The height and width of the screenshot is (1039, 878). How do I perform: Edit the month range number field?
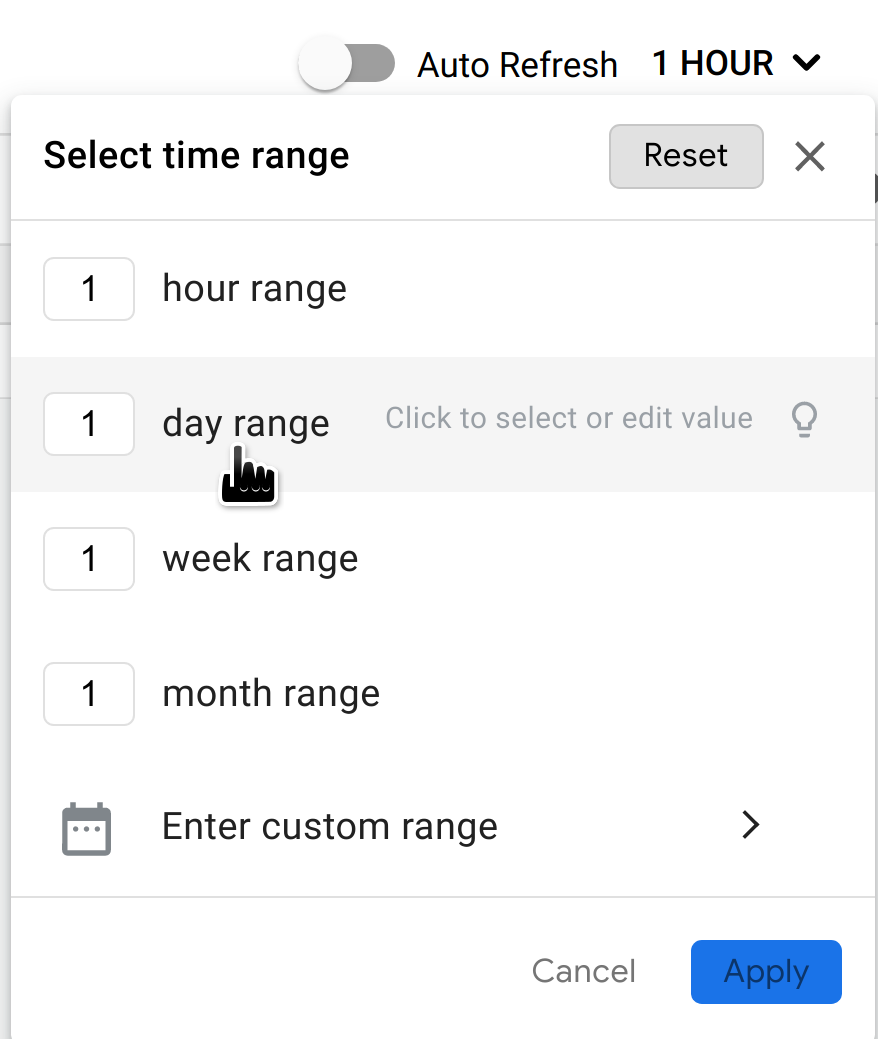[x=89, y=694]
